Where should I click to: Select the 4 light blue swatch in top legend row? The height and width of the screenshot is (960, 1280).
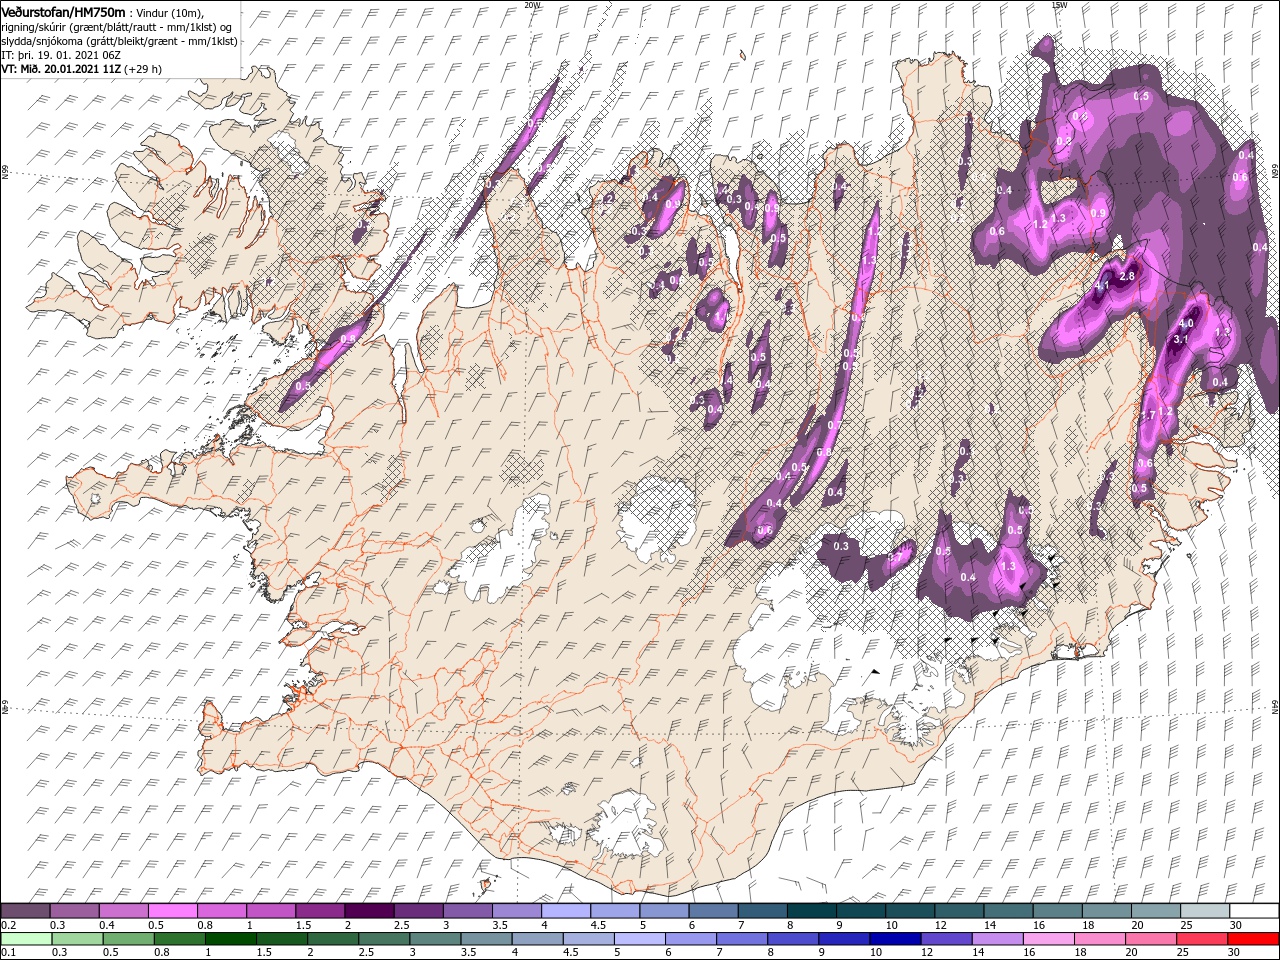[565, 911]
